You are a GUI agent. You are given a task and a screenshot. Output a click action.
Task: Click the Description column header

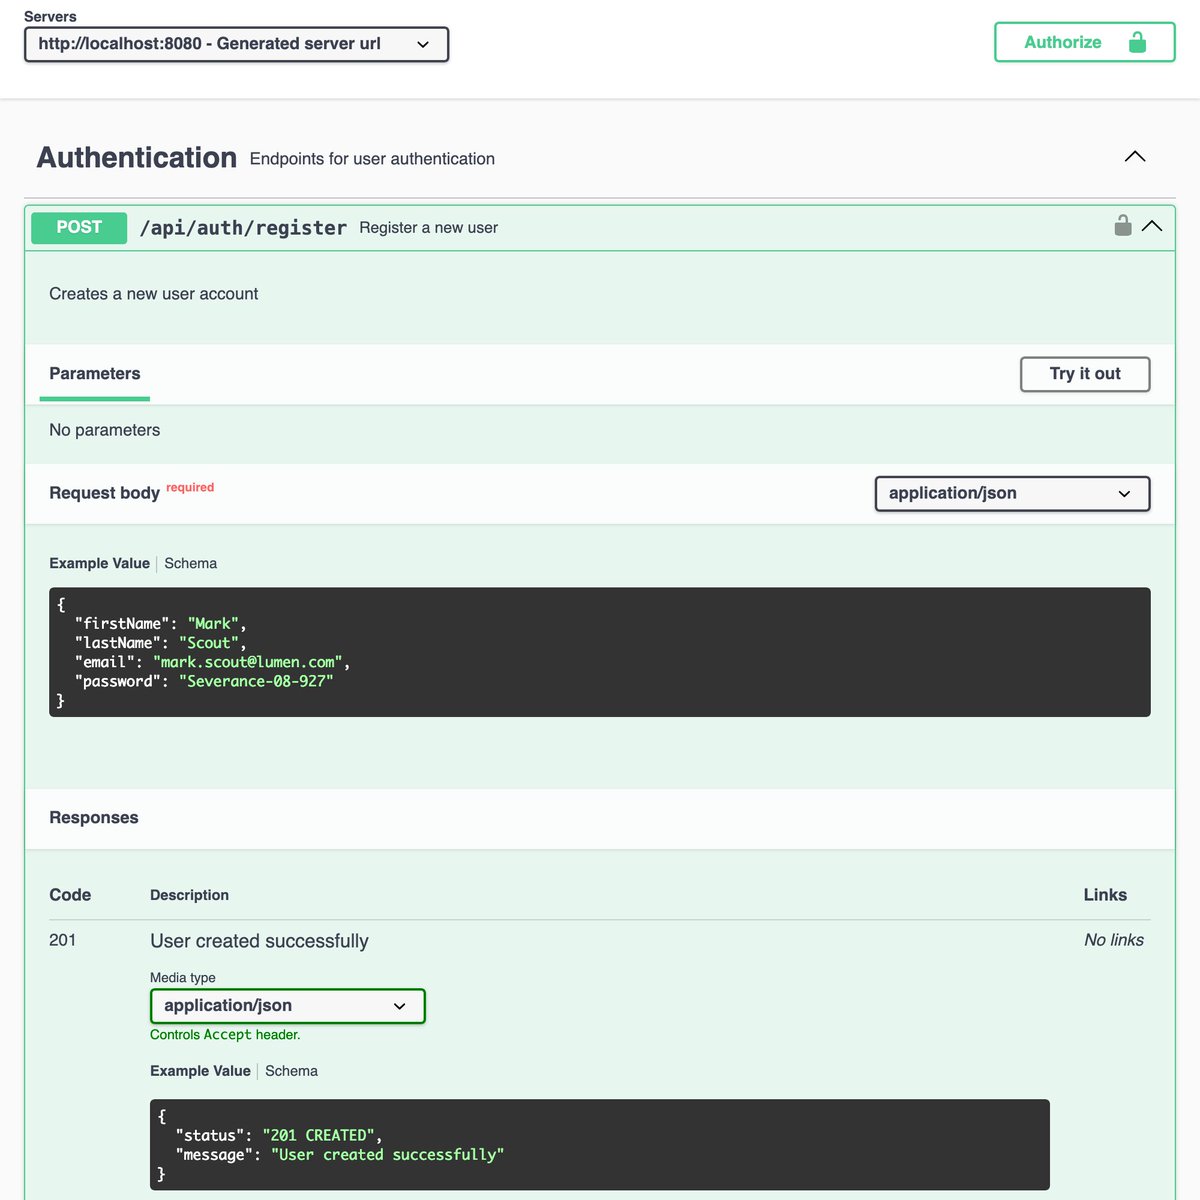[x=189, y=895]
